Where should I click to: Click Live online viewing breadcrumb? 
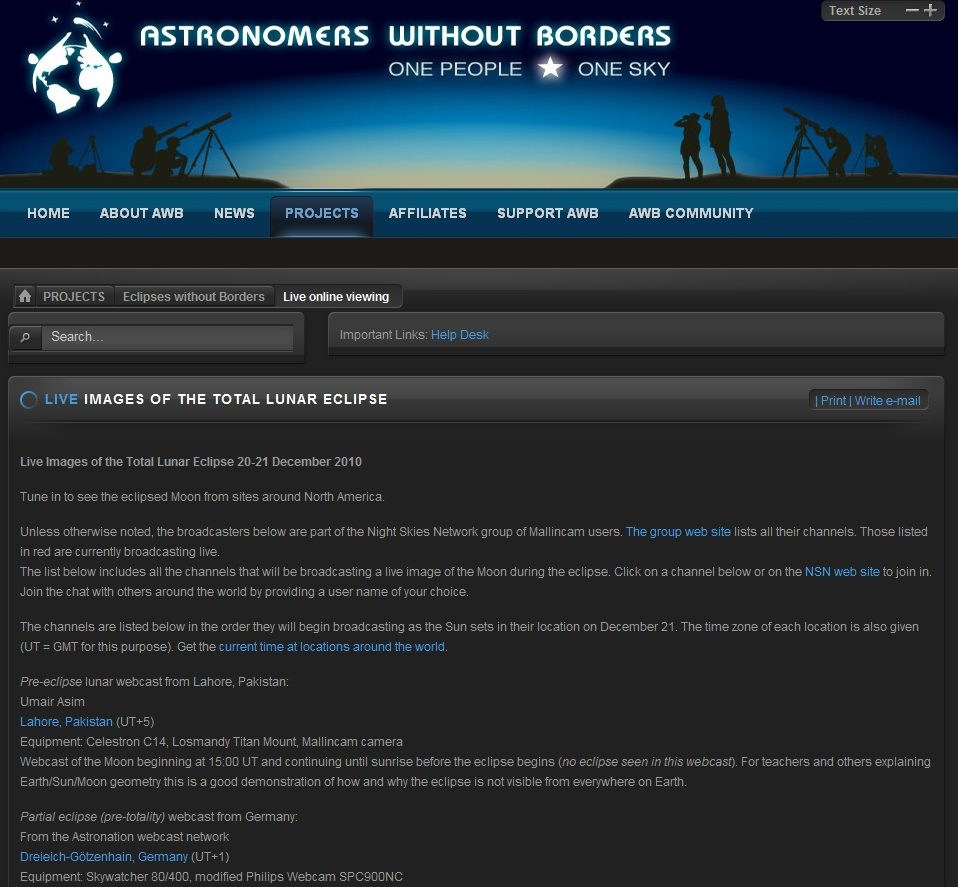point(336,296)
